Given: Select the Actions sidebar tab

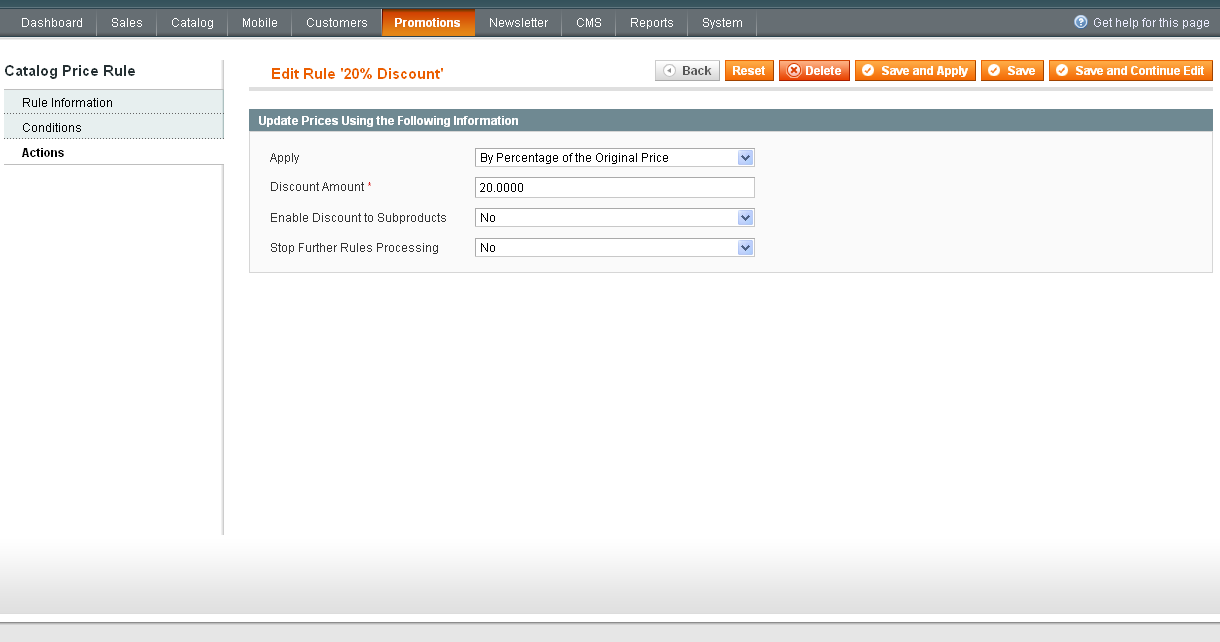Looking at the screenshot, I should (43, 153).
